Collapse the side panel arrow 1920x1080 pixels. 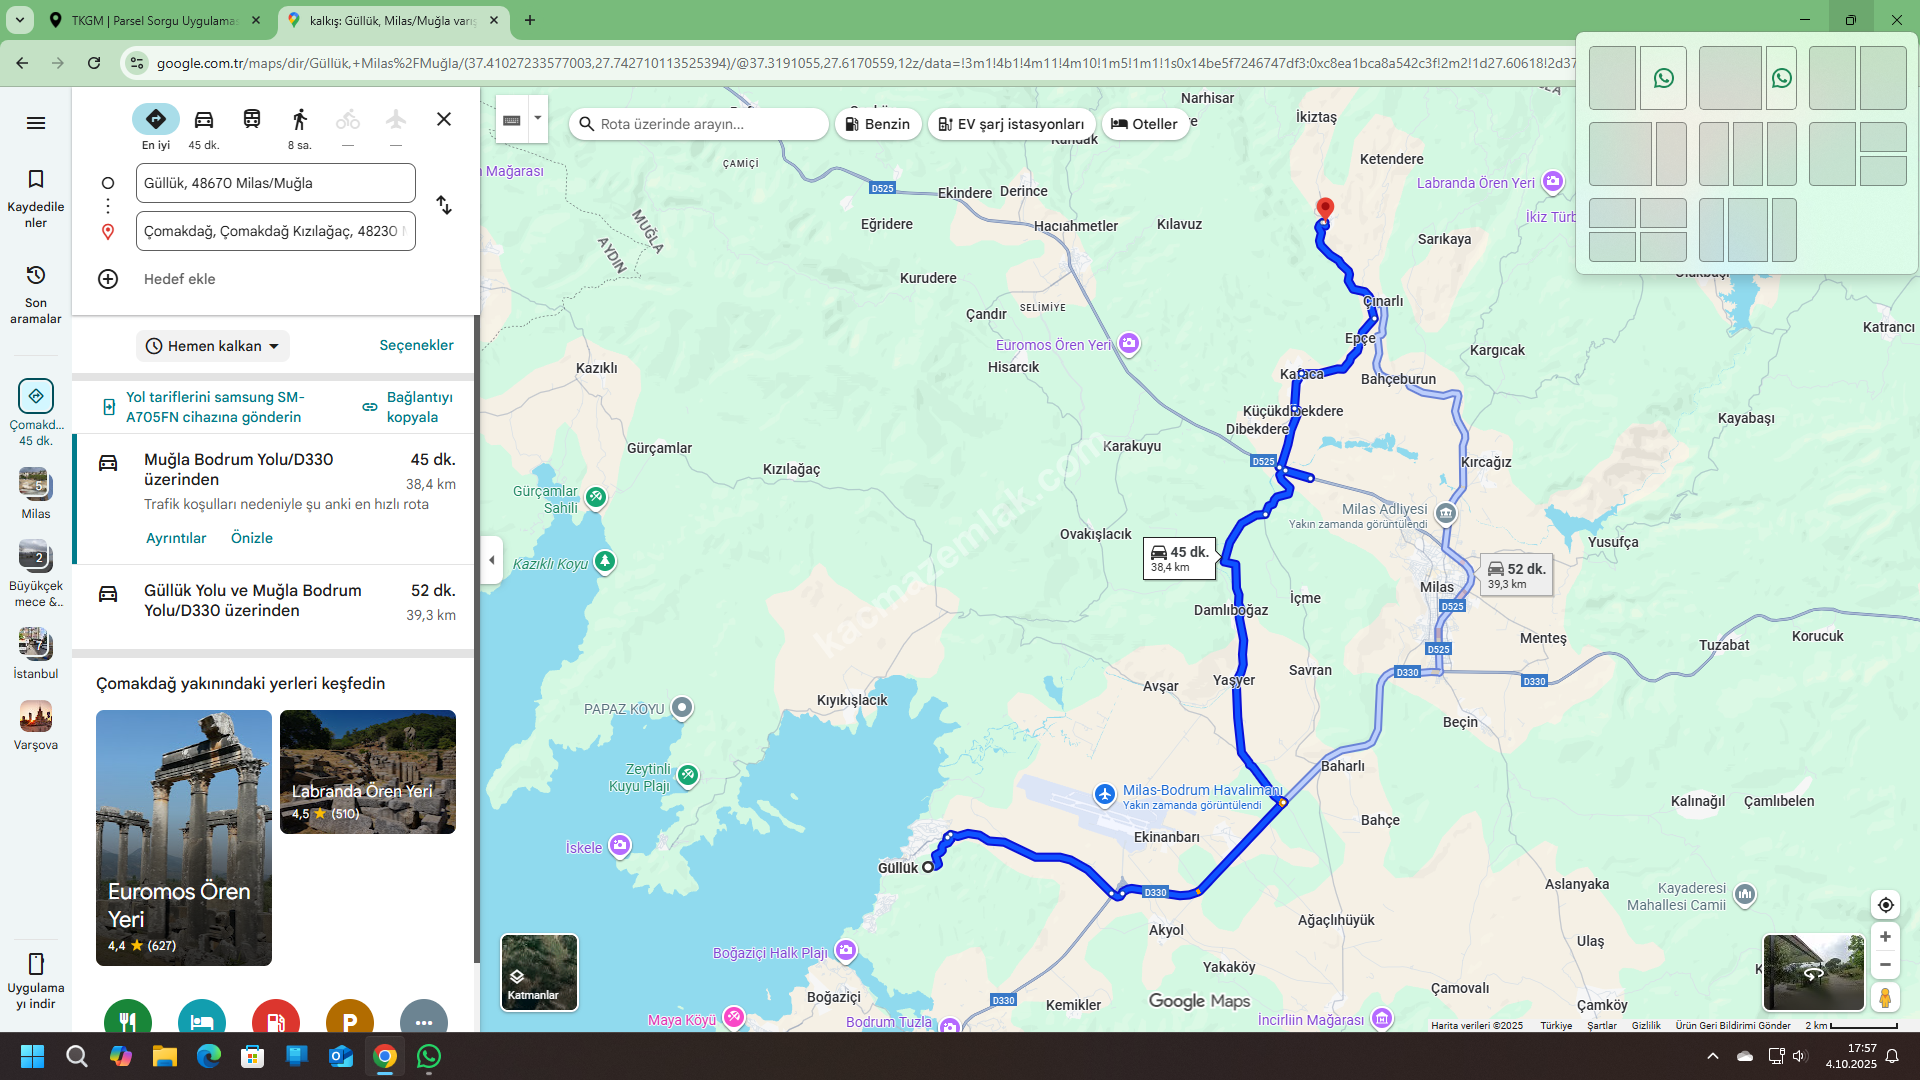[491, 560]
